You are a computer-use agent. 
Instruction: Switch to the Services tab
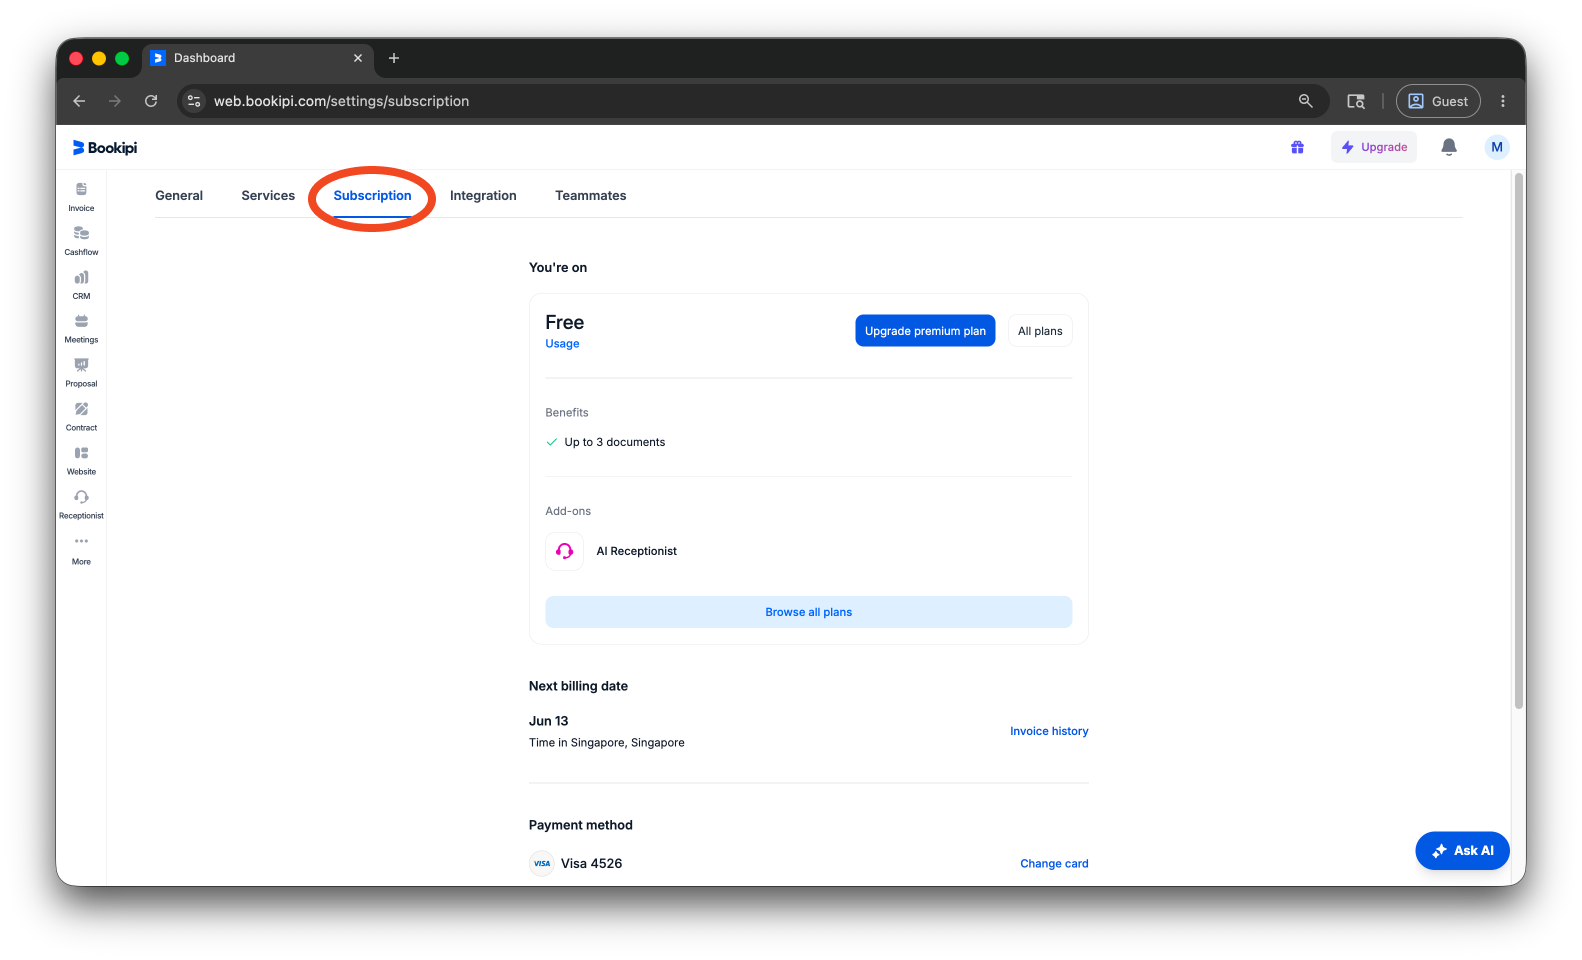[268, 196]
